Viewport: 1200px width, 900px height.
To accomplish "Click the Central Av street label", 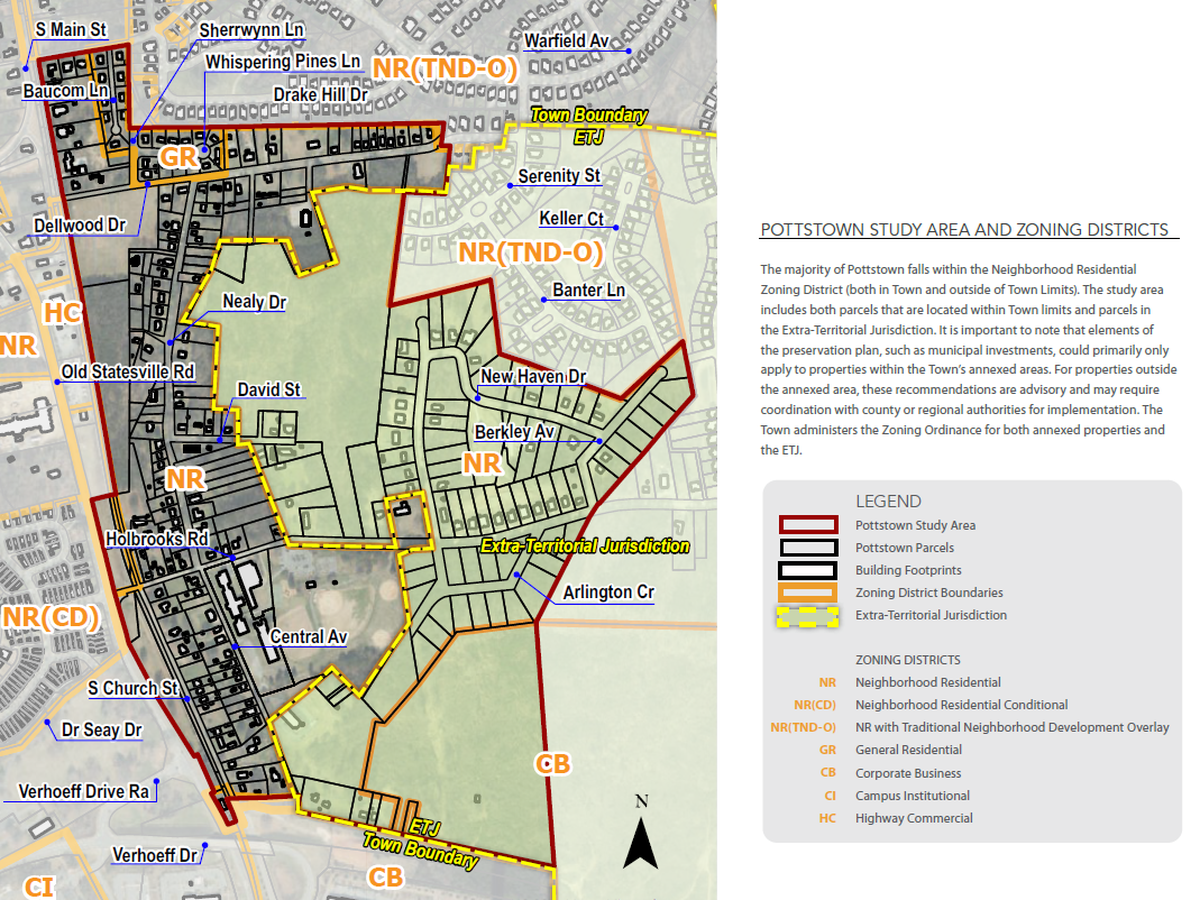I will tap(308, 636).
